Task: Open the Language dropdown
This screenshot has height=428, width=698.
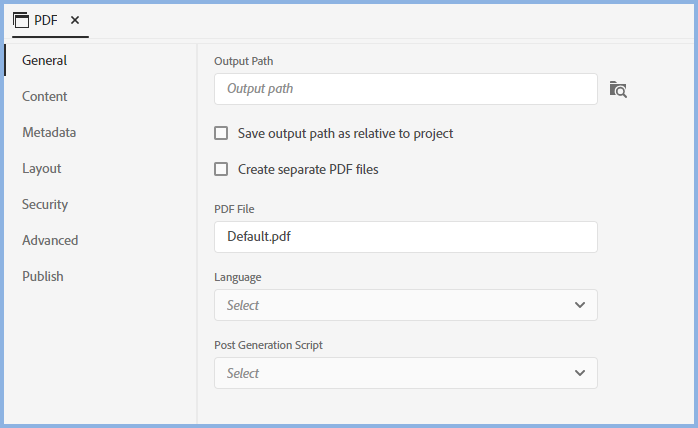Action: tap(405, 305)
